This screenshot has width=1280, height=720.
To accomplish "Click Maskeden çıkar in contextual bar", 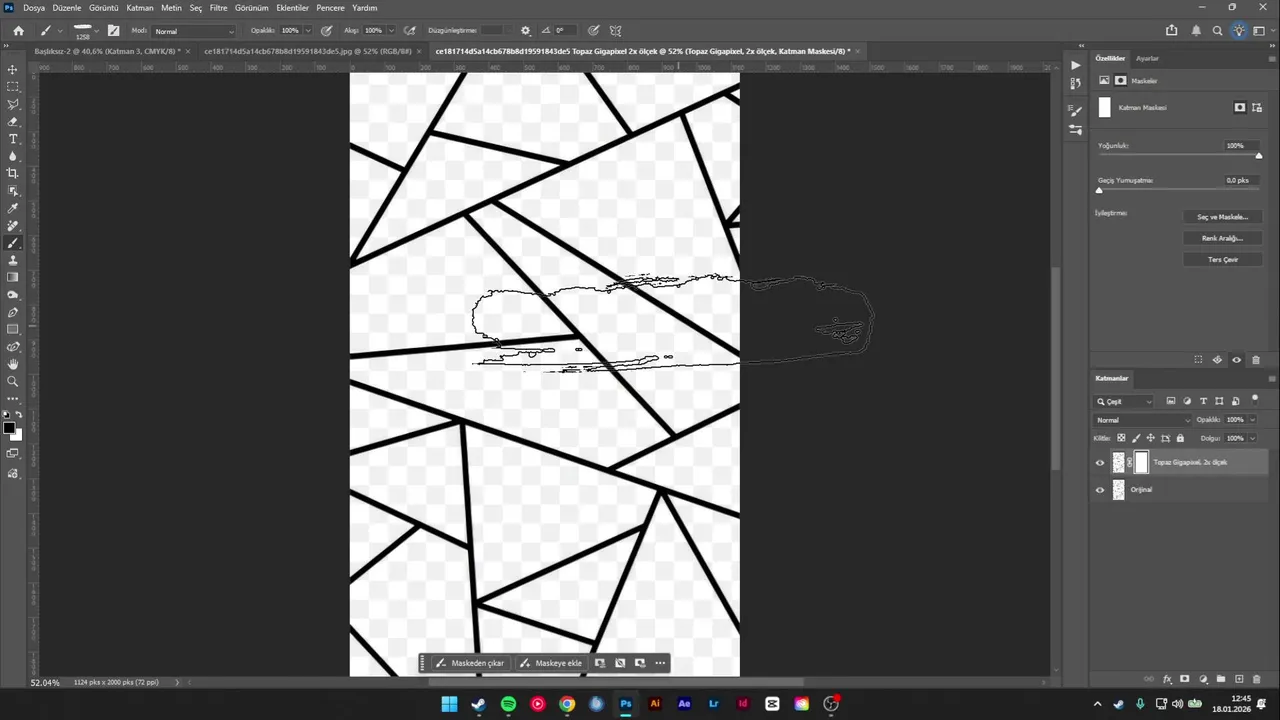I will (x=470, y=663).
